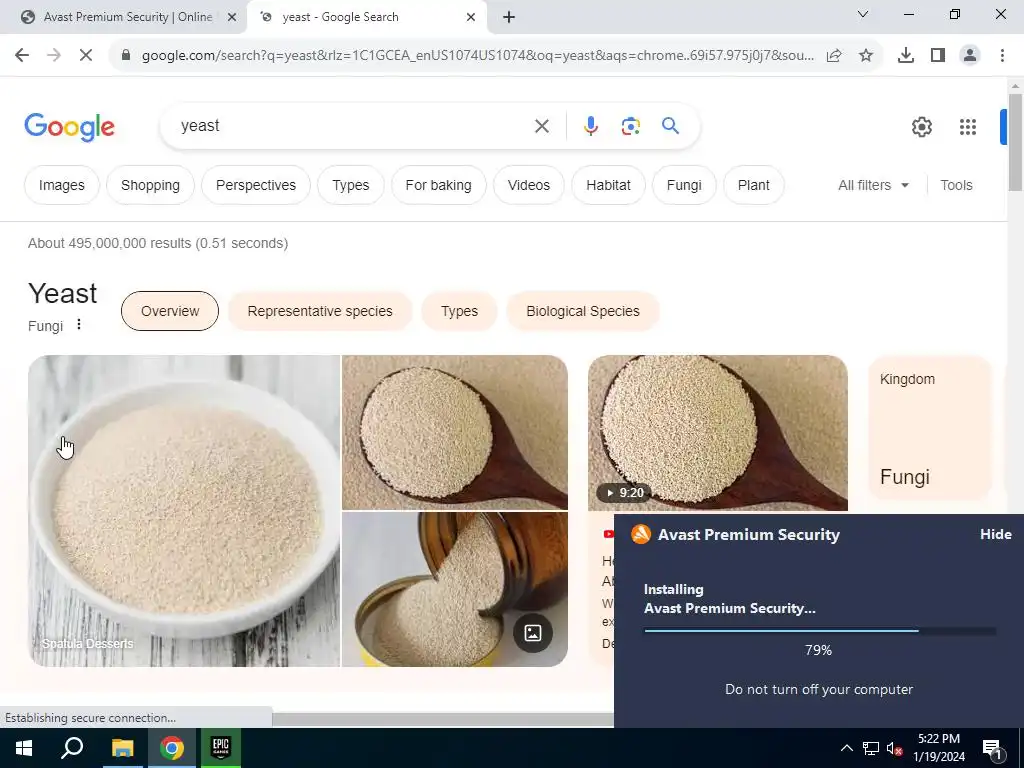Click the Avast installation progress bar

pos(820,631)
